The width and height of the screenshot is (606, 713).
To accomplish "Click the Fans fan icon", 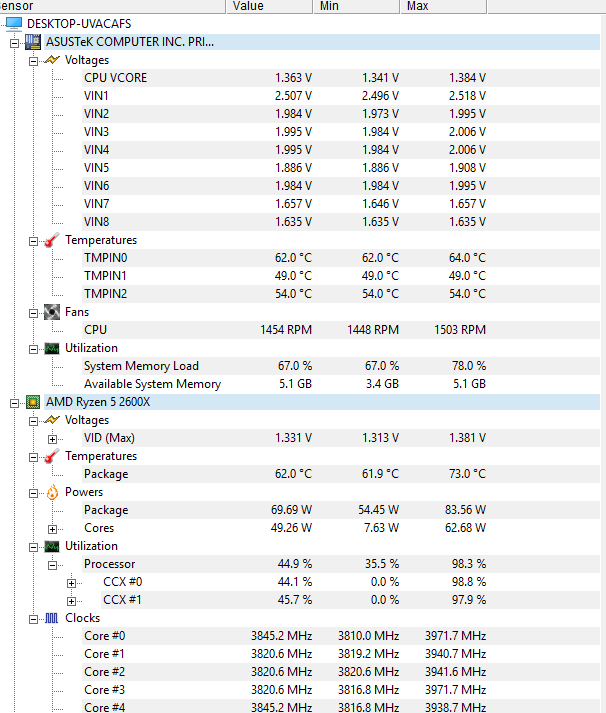I will click(x=52, y=312).
